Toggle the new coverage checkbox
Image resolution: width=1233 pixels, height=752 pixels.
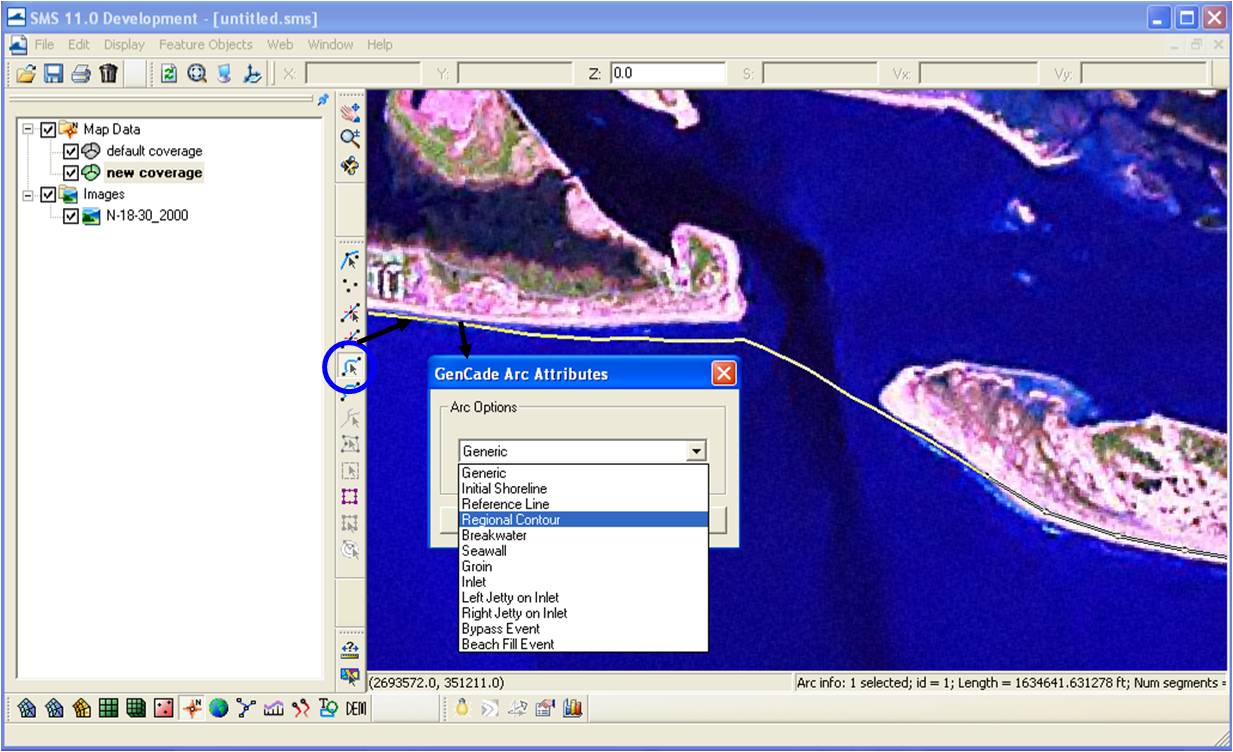[x=70, y=172]
